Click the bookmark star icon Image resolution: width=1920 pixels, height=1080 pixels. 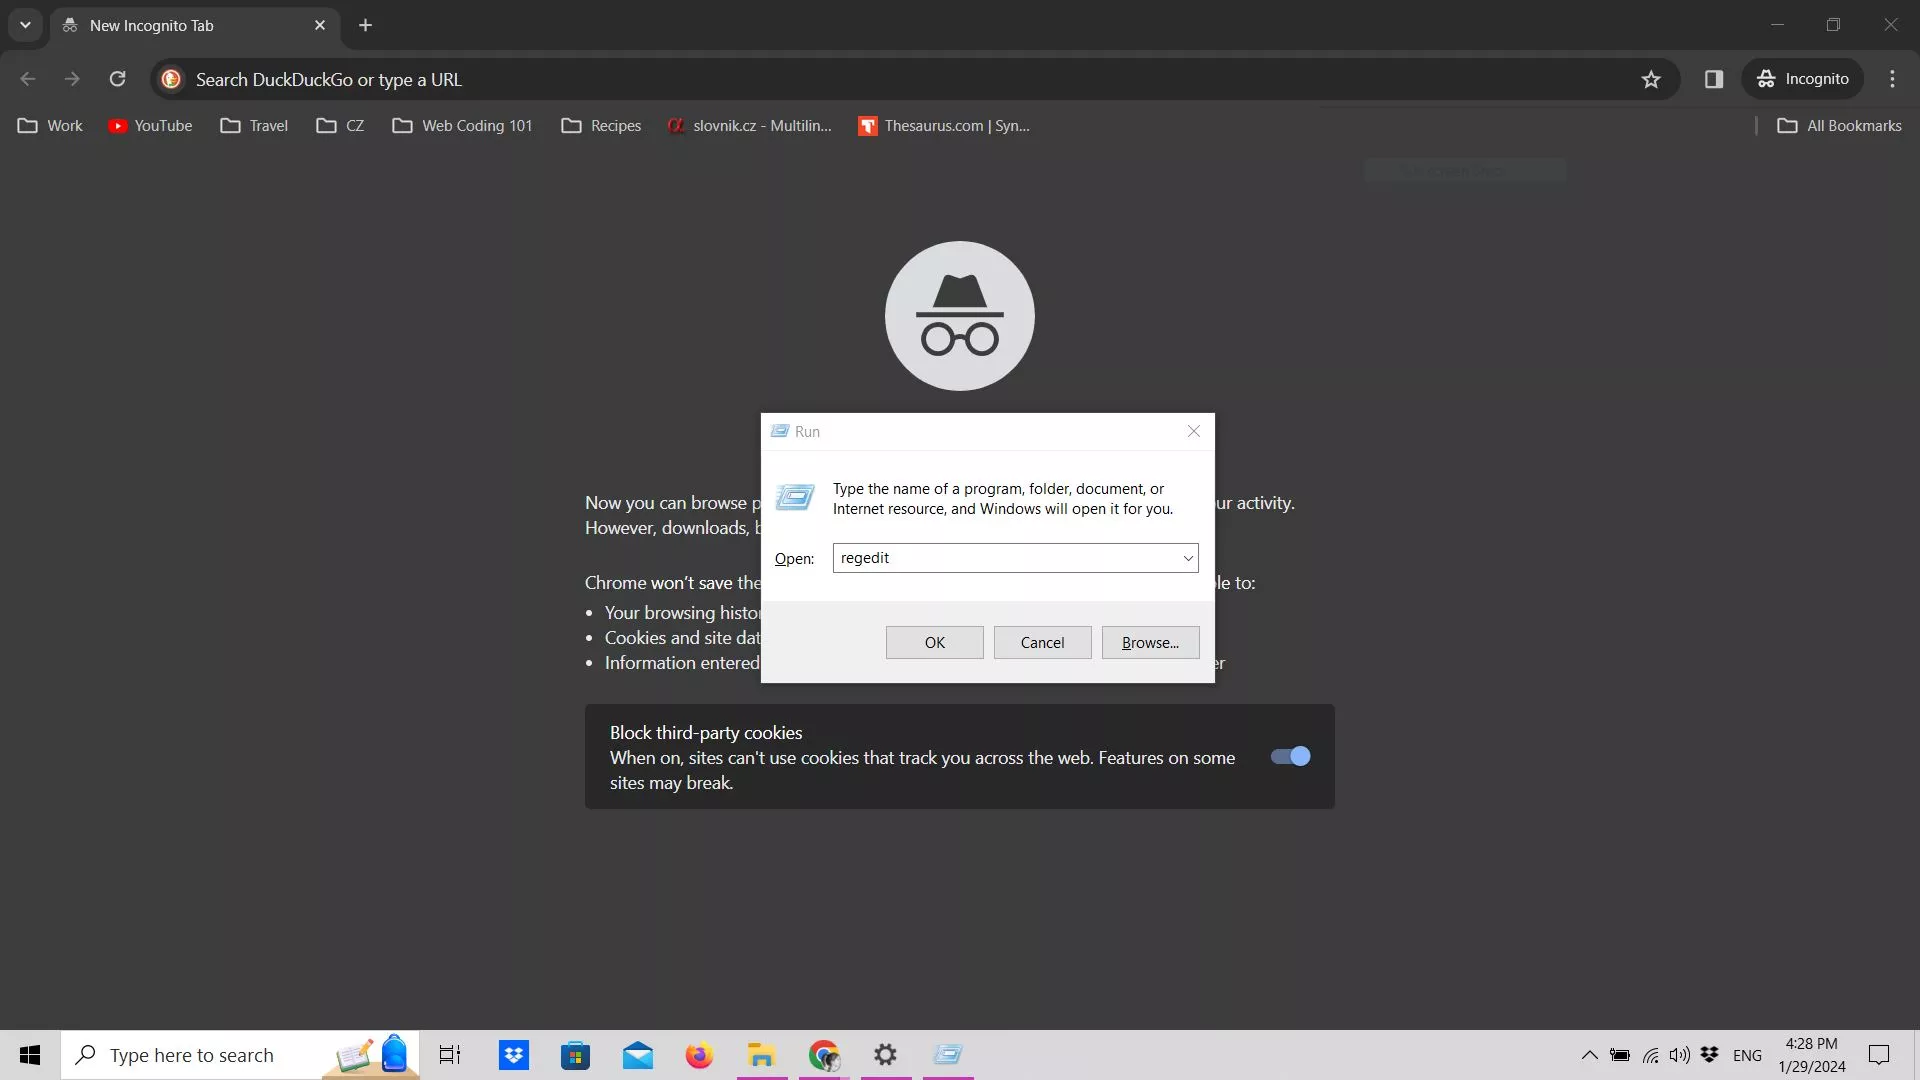[1651, 80]
